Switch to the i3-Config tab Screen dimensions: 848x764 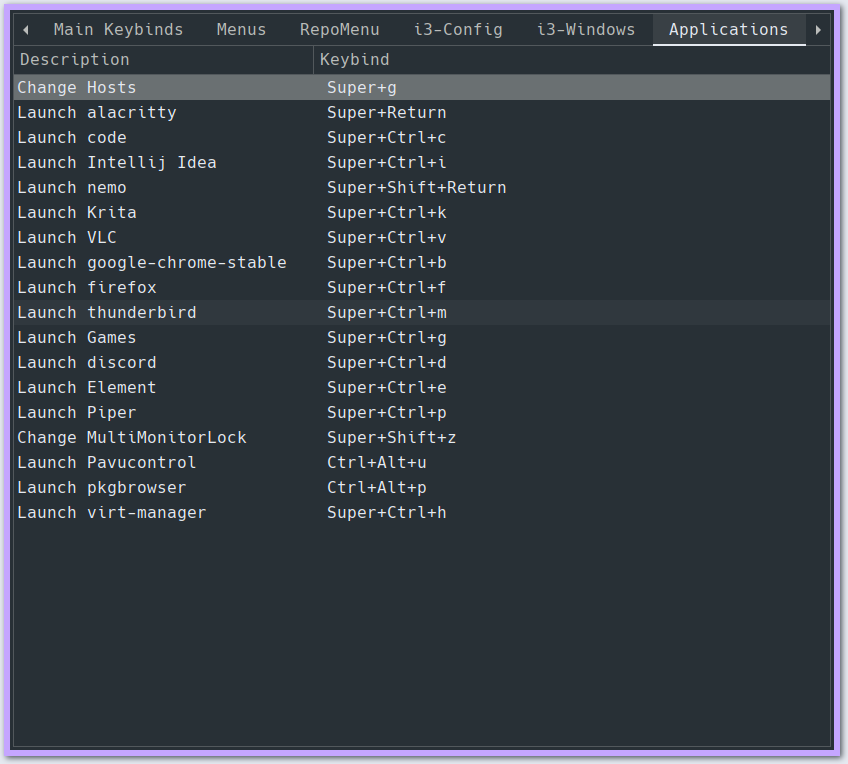coord(458,29)
